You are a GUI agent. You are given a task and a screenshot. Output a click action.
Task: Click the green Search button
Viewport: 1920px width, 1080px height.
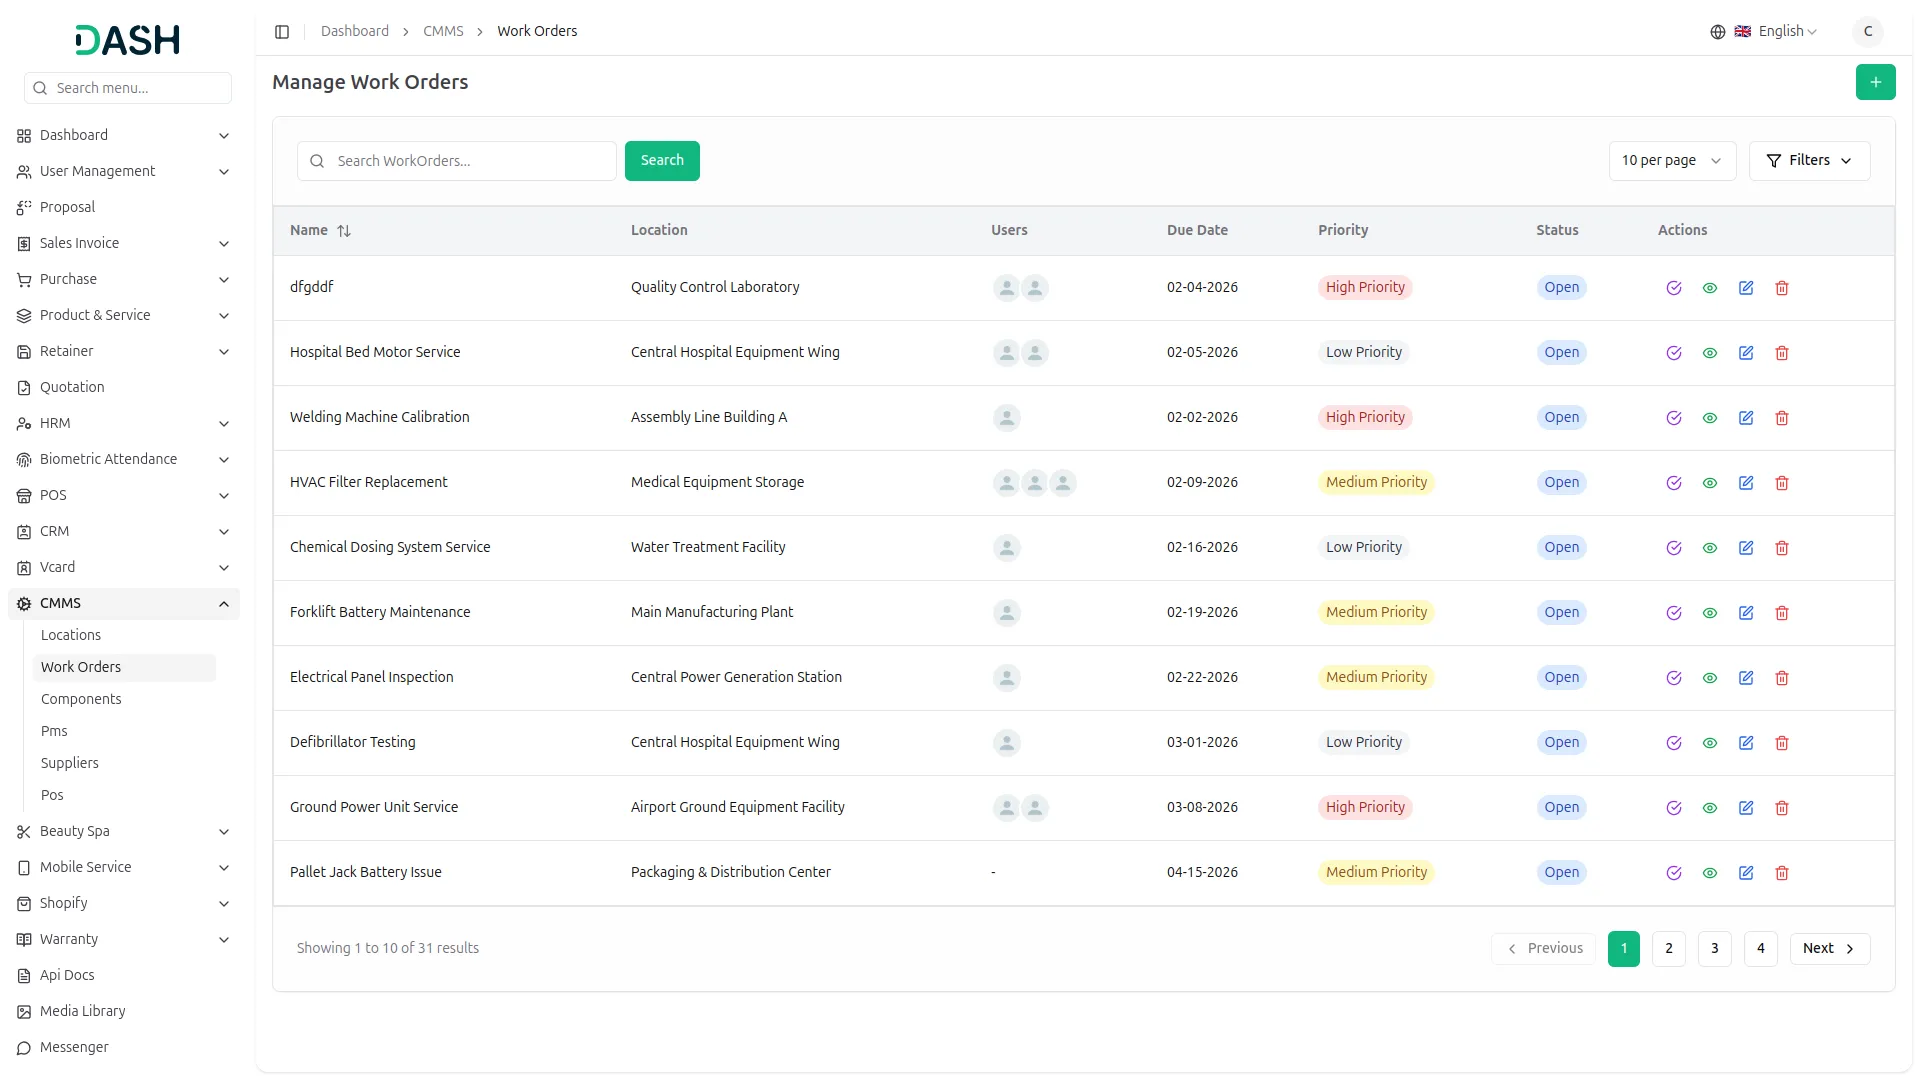point(661,161)
